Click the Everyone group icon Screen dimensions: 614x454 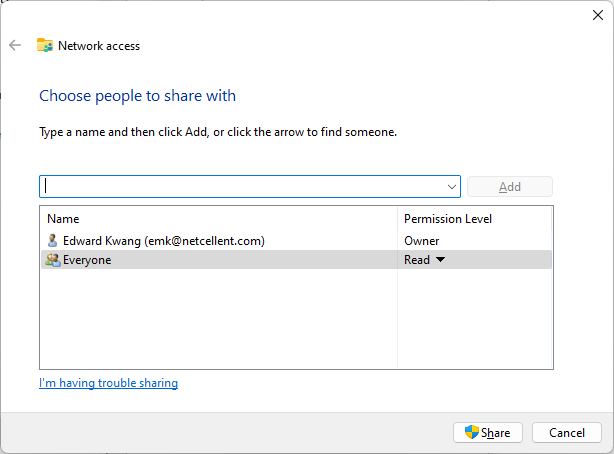(x=53, y=260)
